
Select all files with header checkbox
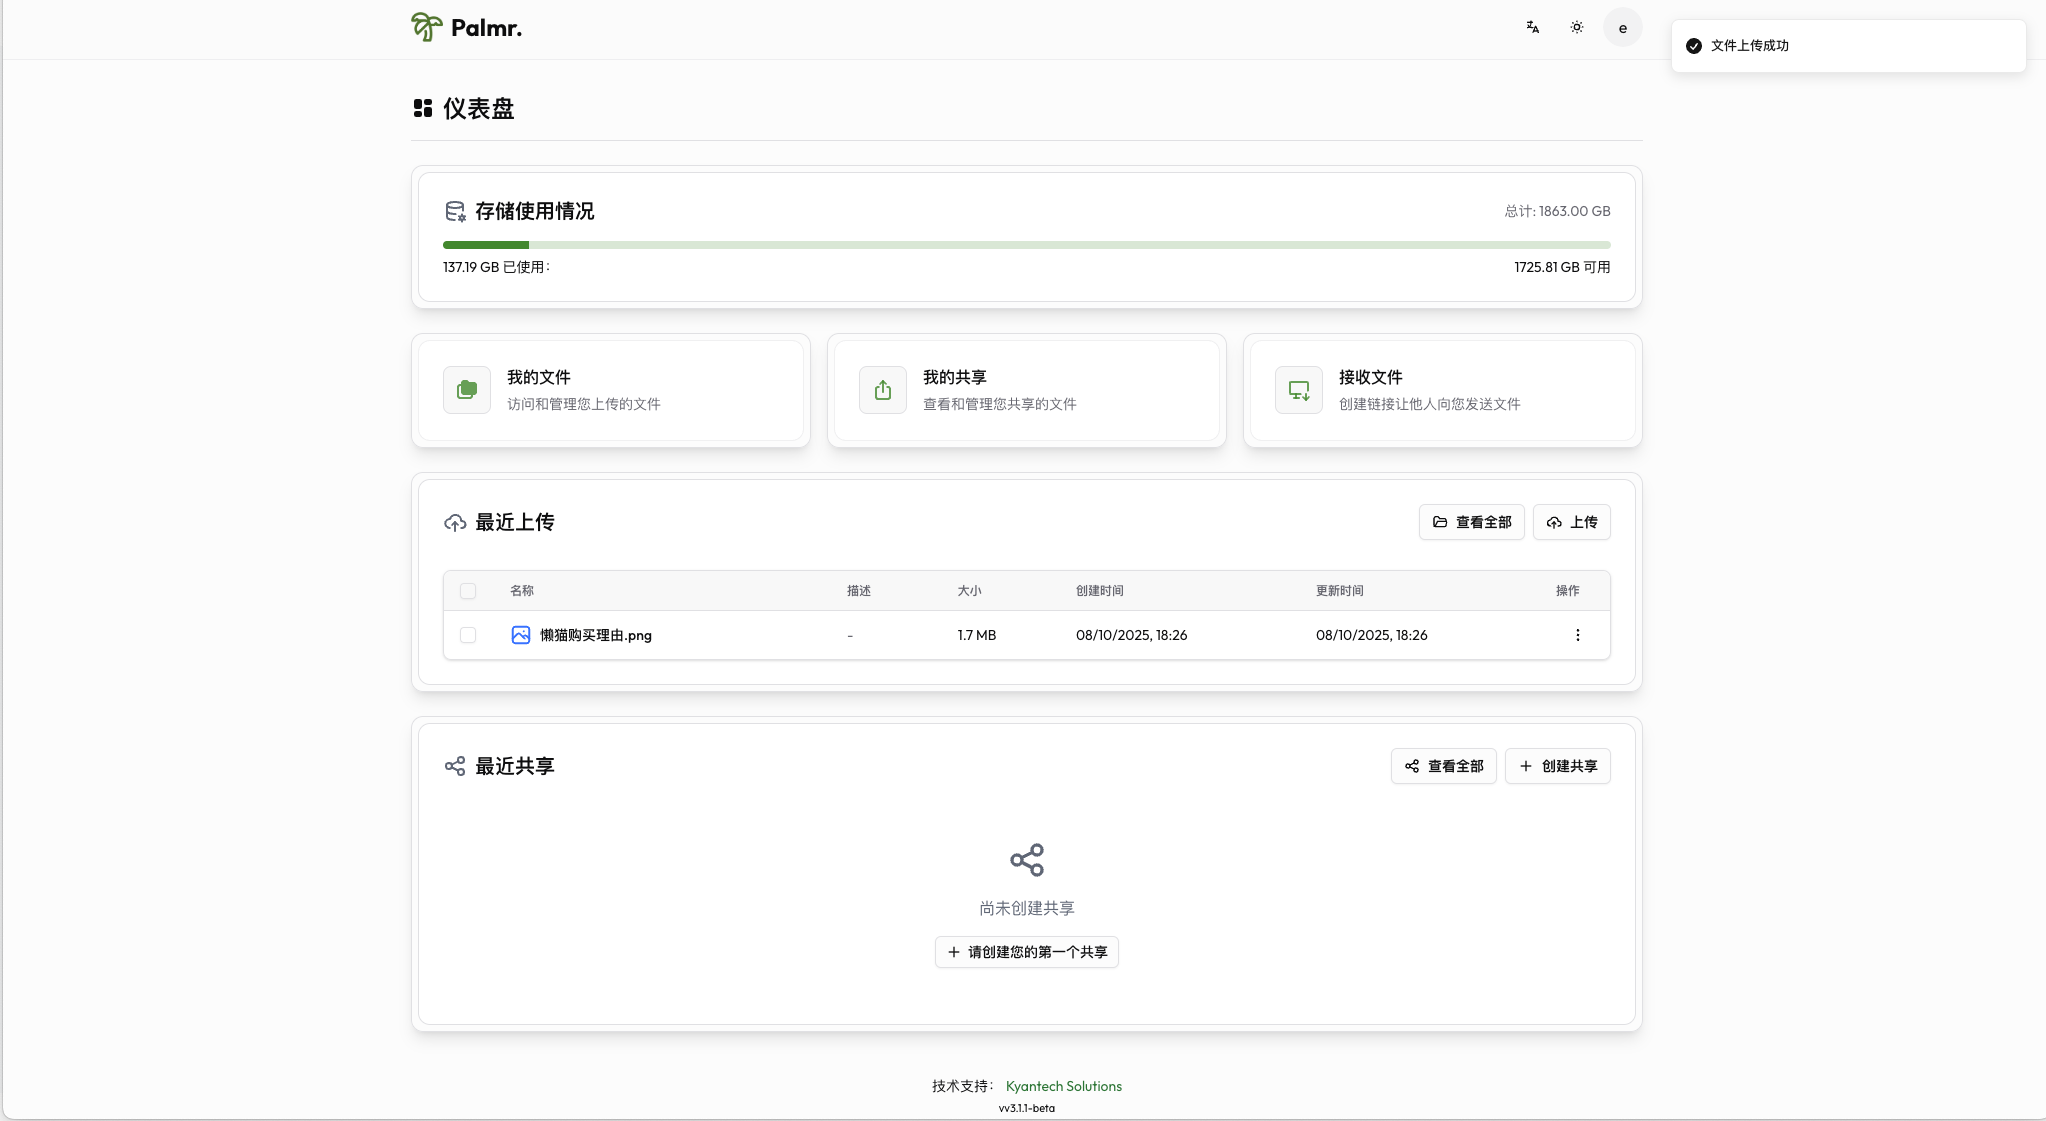click(468, 591)
